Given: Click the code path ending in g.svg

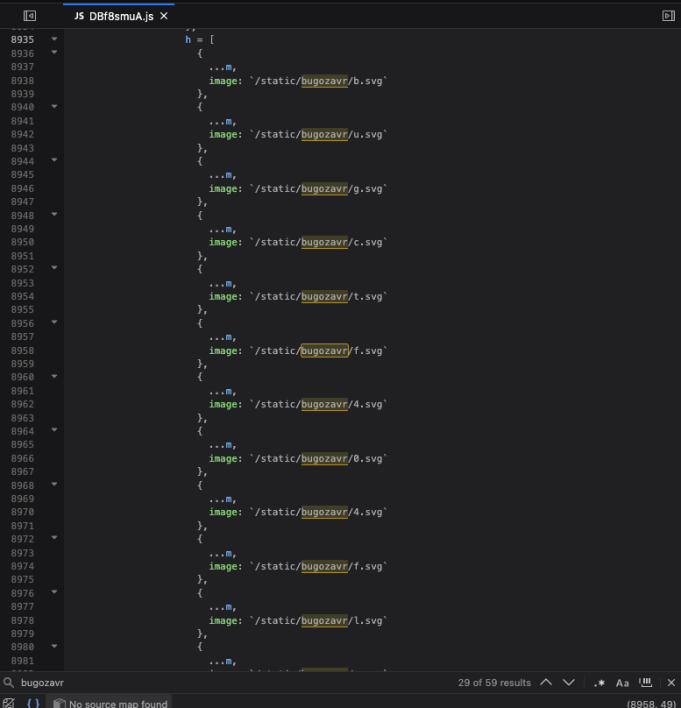Looking at the screenshot, I should (318, 189).
